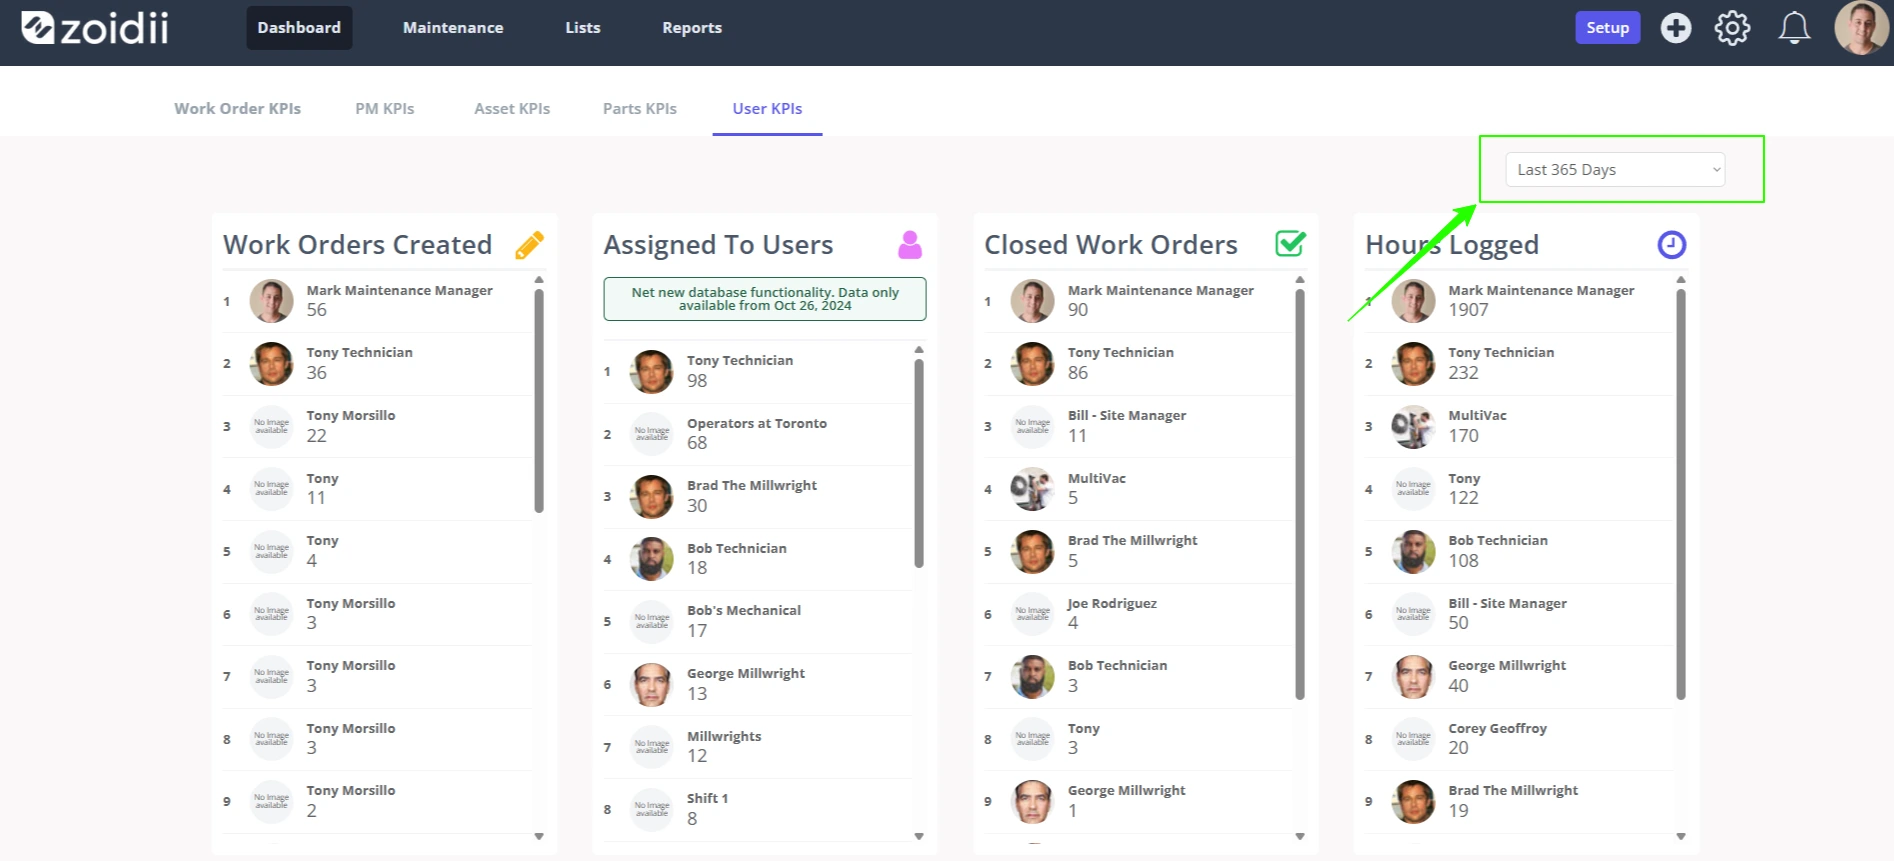Open the settings gear icon

[1733, 28]
